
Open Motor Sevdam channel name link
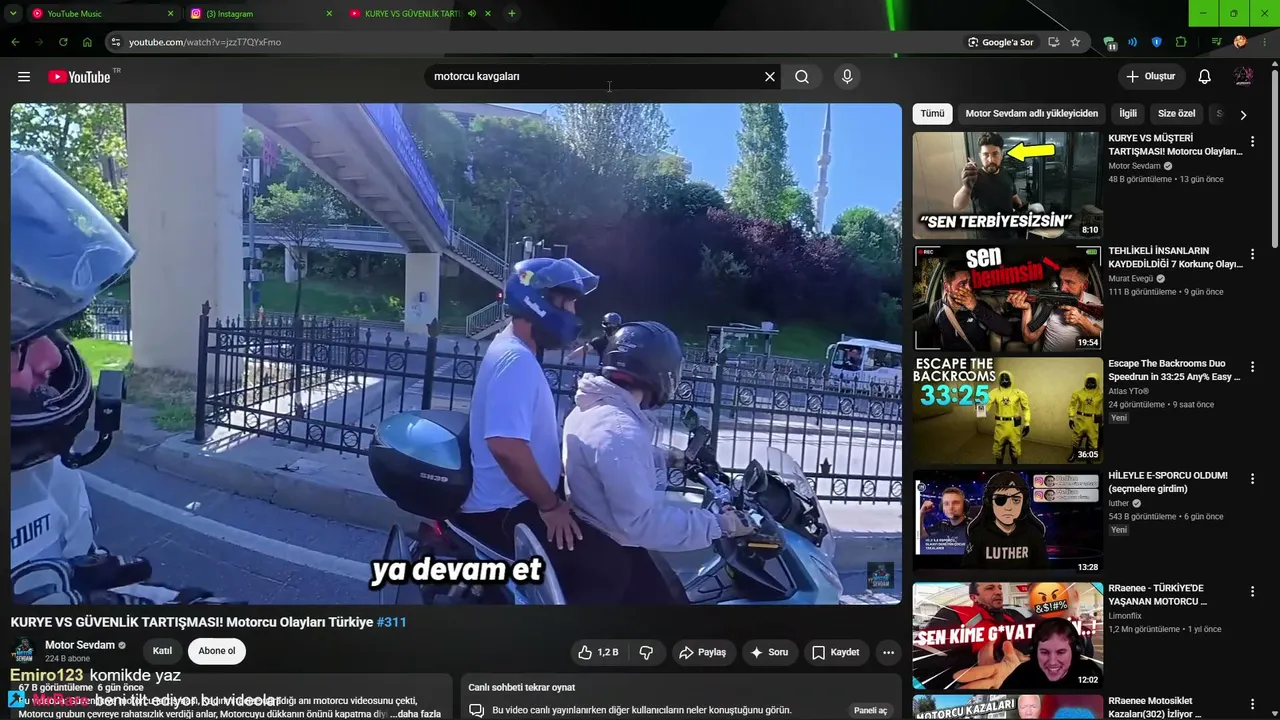[80, 645]
